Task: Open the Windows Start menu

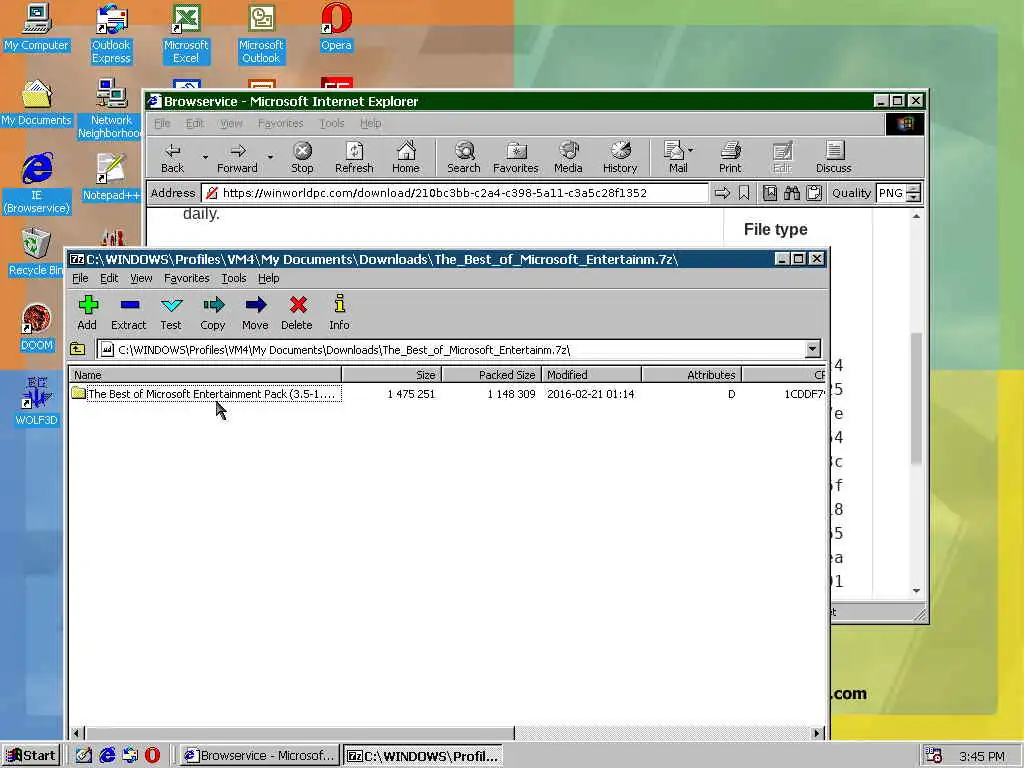Action: (x=31, y=756)
